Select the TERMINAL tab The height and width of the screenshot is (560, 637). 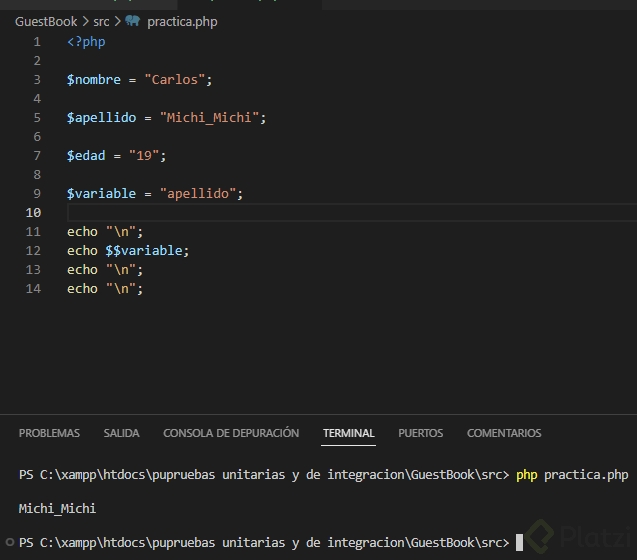click(x=348, y=433)
